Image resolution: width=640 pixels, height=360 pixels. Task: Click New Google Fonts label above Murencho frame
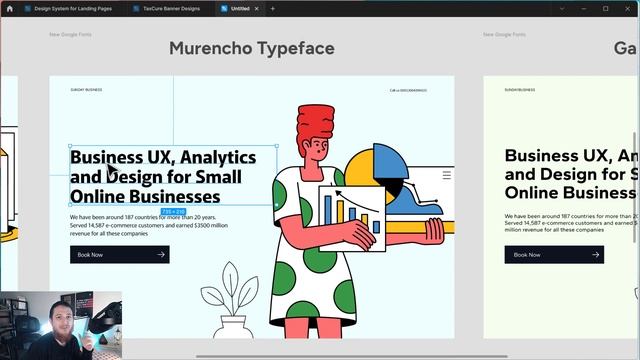70,35
